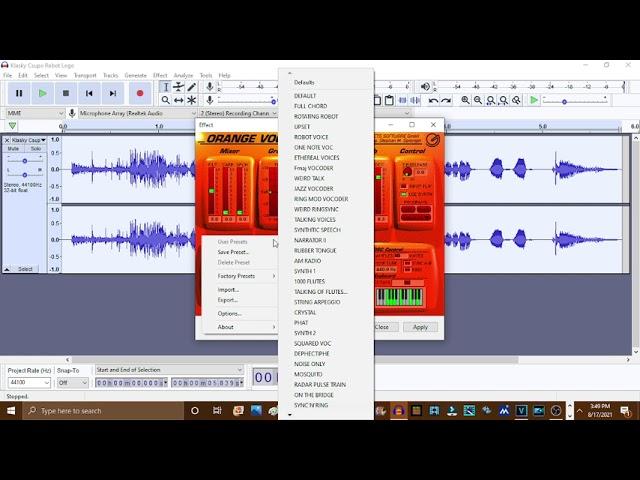The width and height of the screenshot is (640, 480).
Task: Click Options in effect menu
Action: click(x=229, y=313)
